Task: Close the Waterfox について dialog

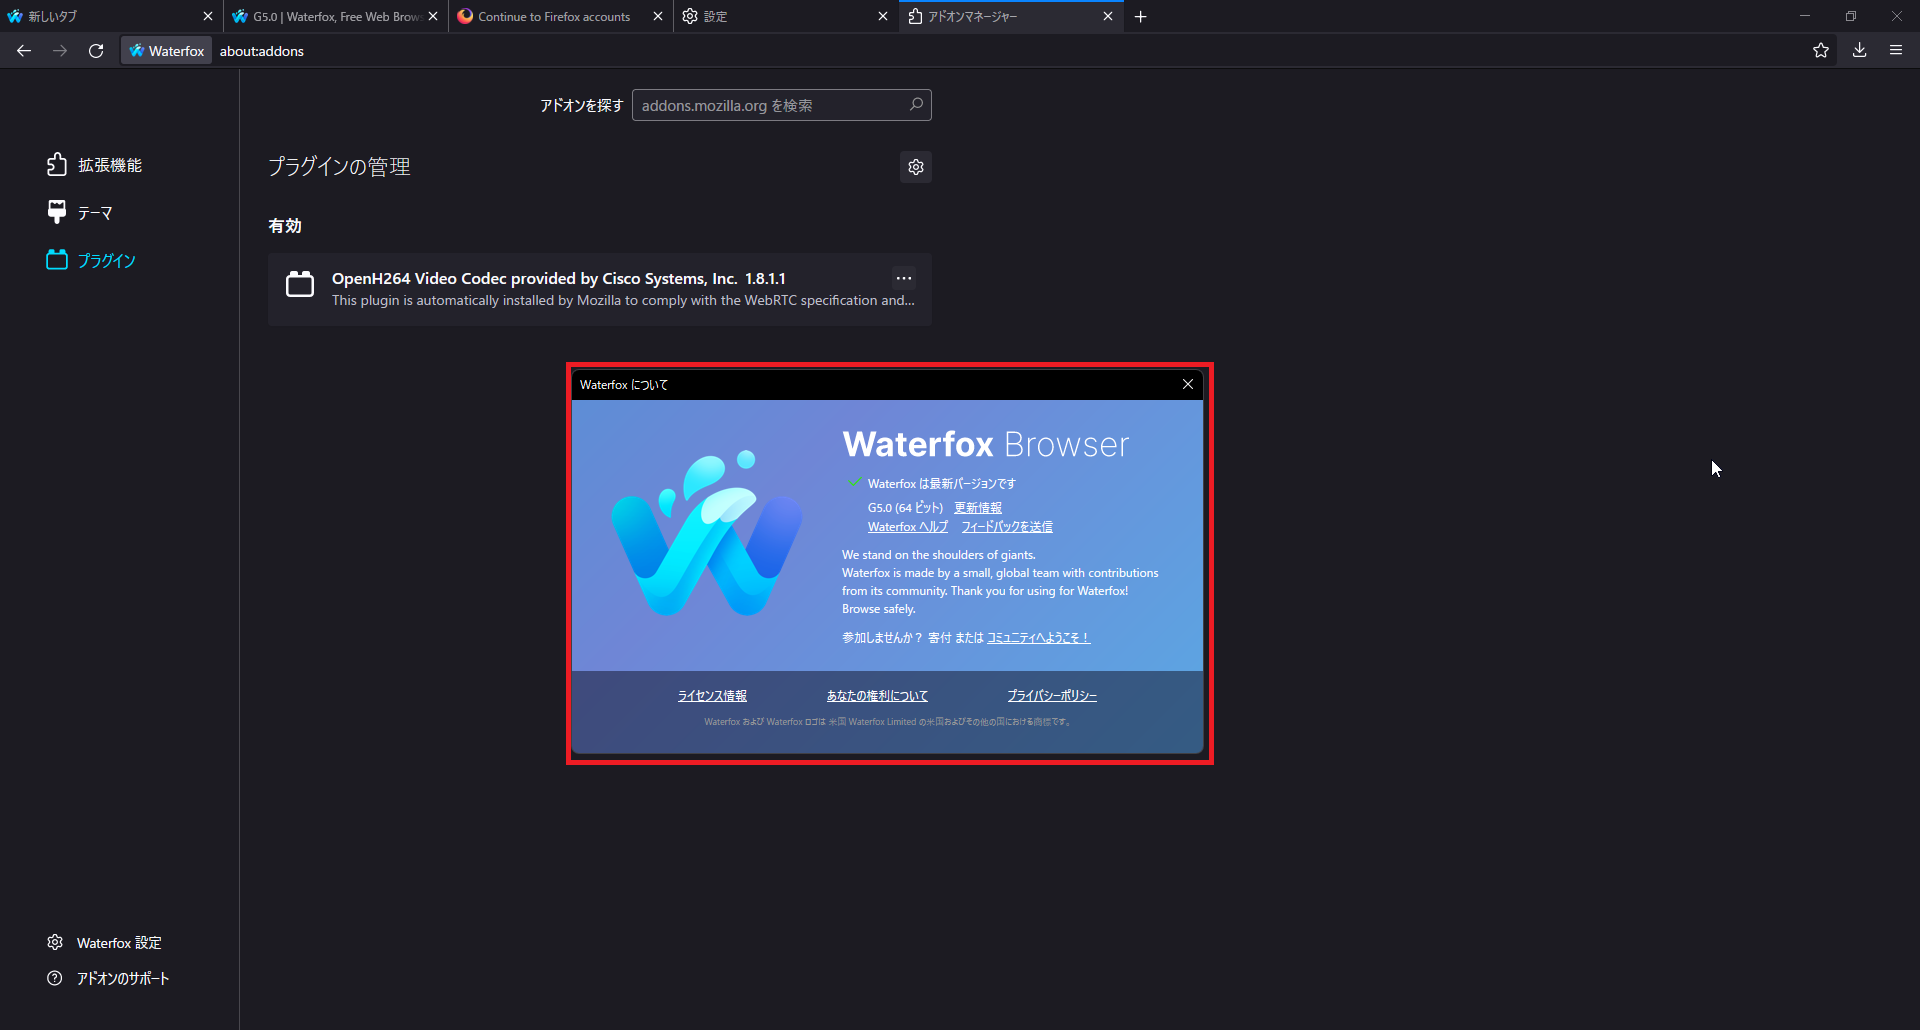Action: click(x=1188, y=385)
